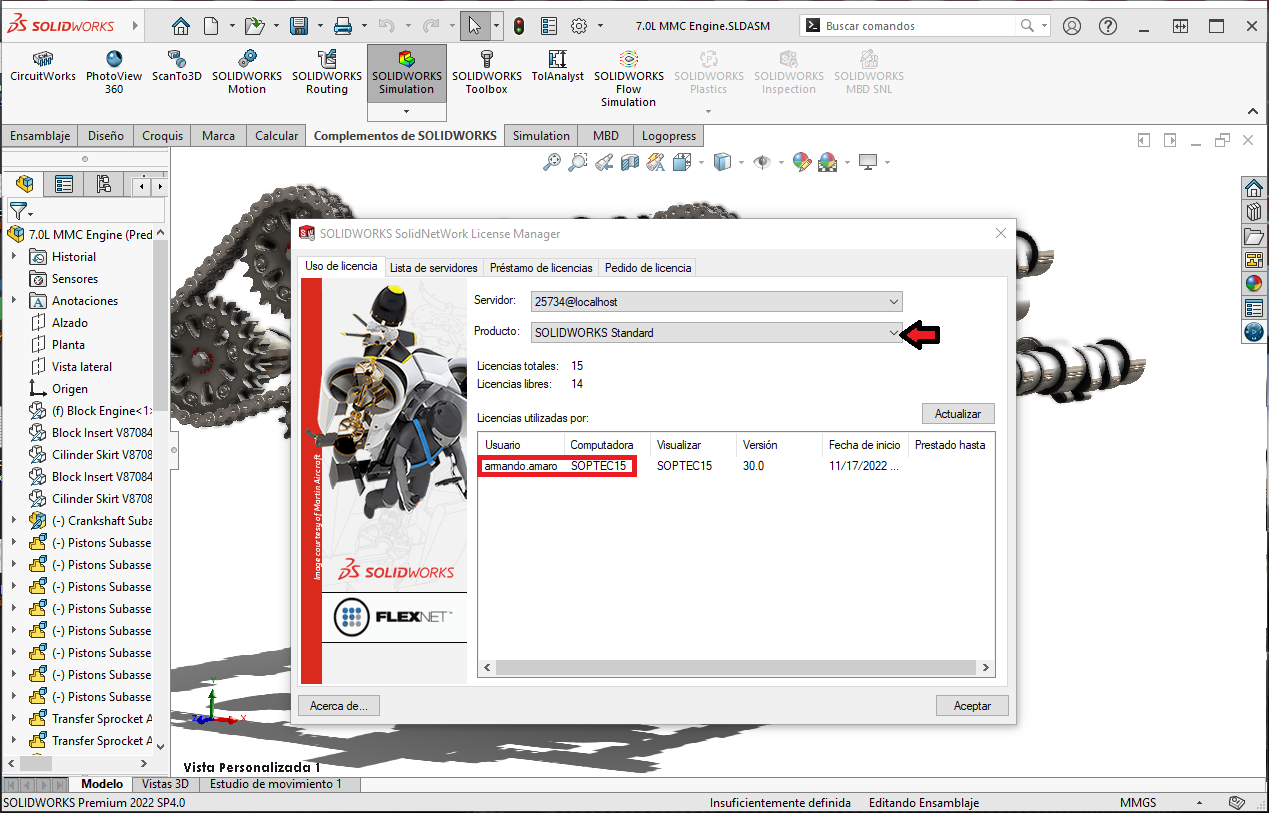
Task: Switch to Pedido de licencia tab
Action: pos(648,267)
